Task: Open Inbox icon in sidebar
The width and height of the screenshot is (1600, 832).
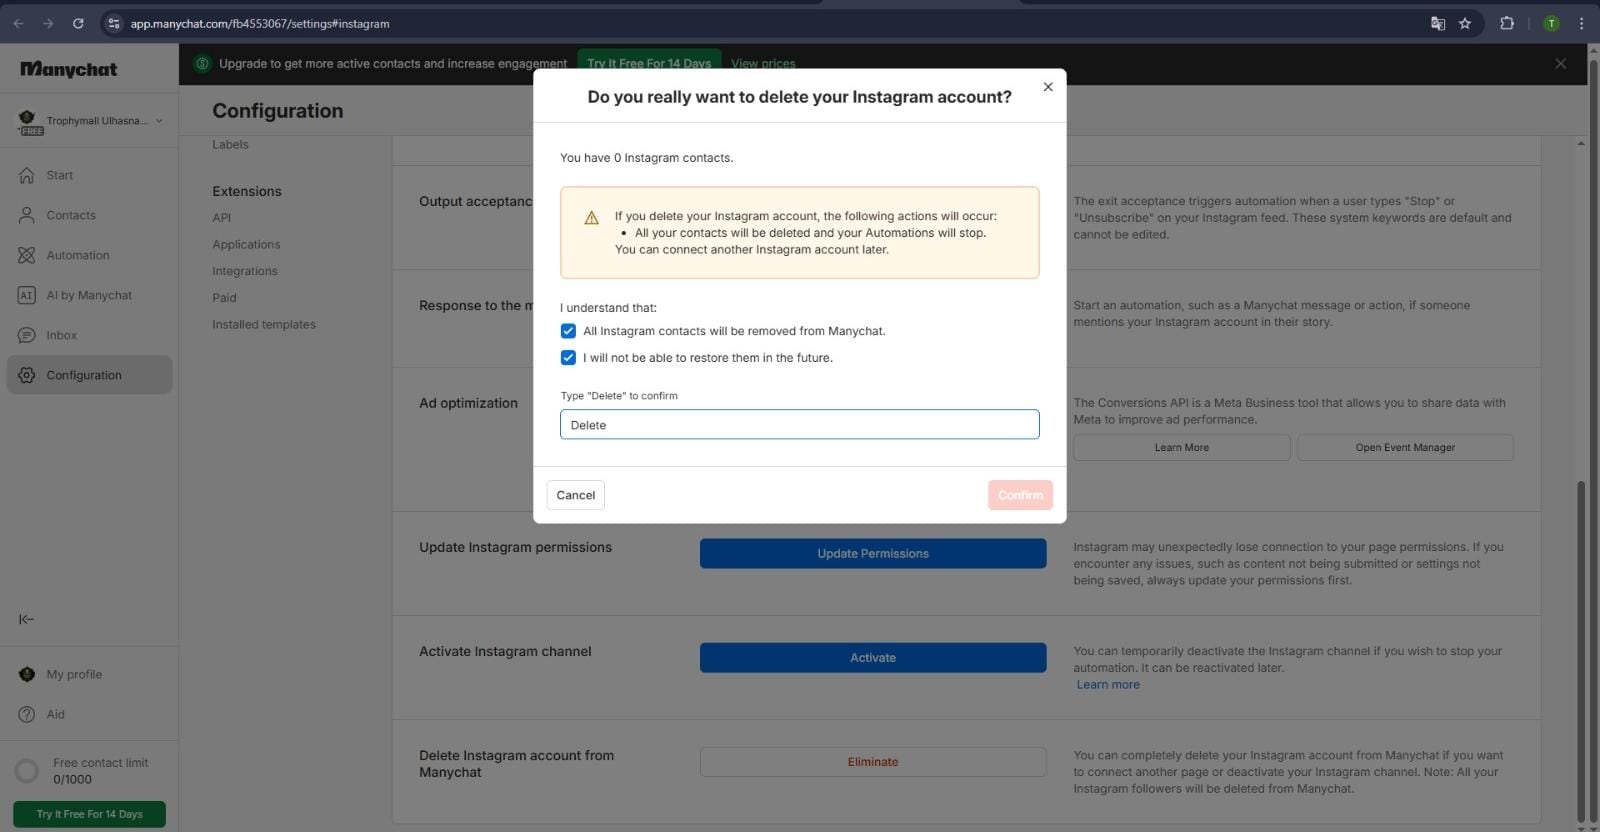Action: coord(27,335)
